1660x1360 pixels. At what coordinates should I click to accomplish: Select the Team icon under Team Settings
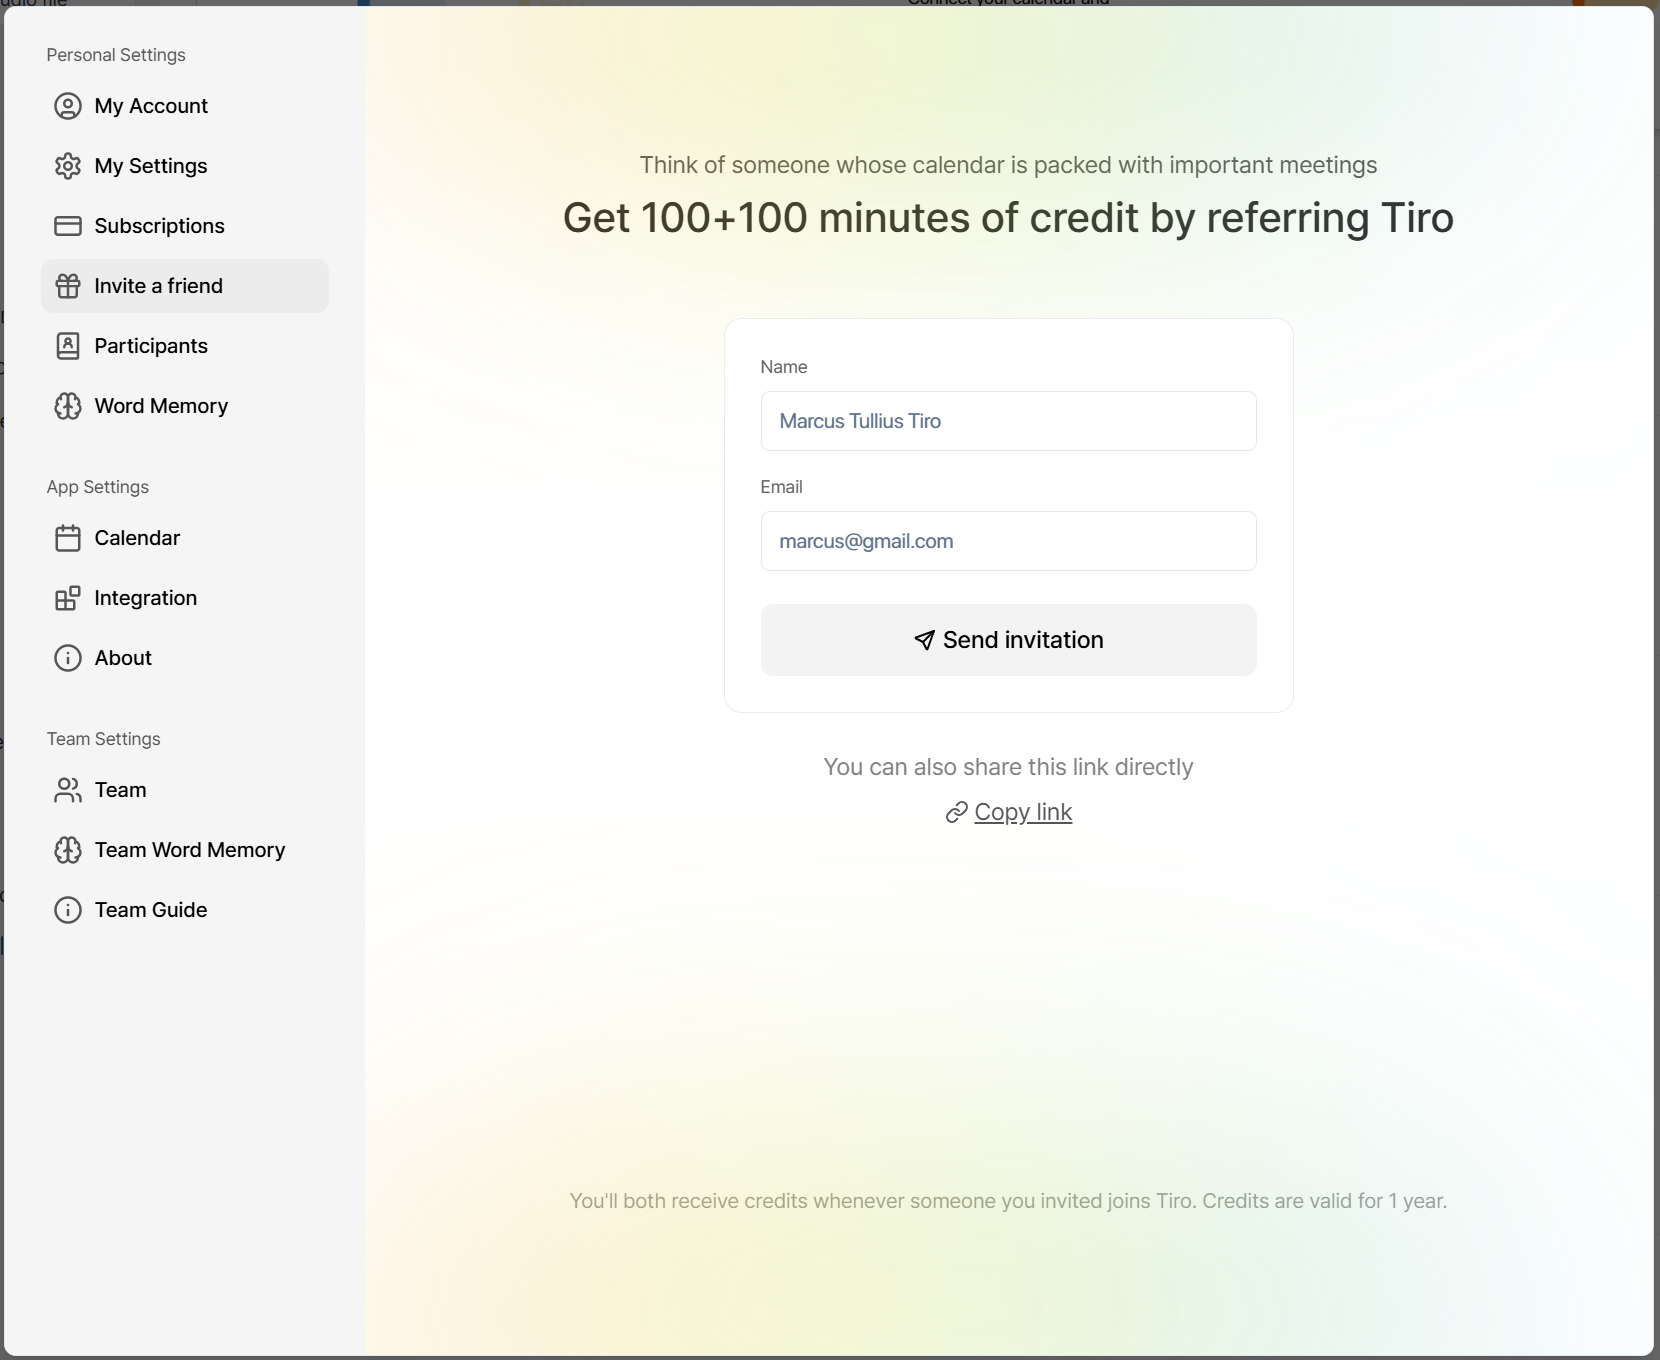(x=66, y=790)
